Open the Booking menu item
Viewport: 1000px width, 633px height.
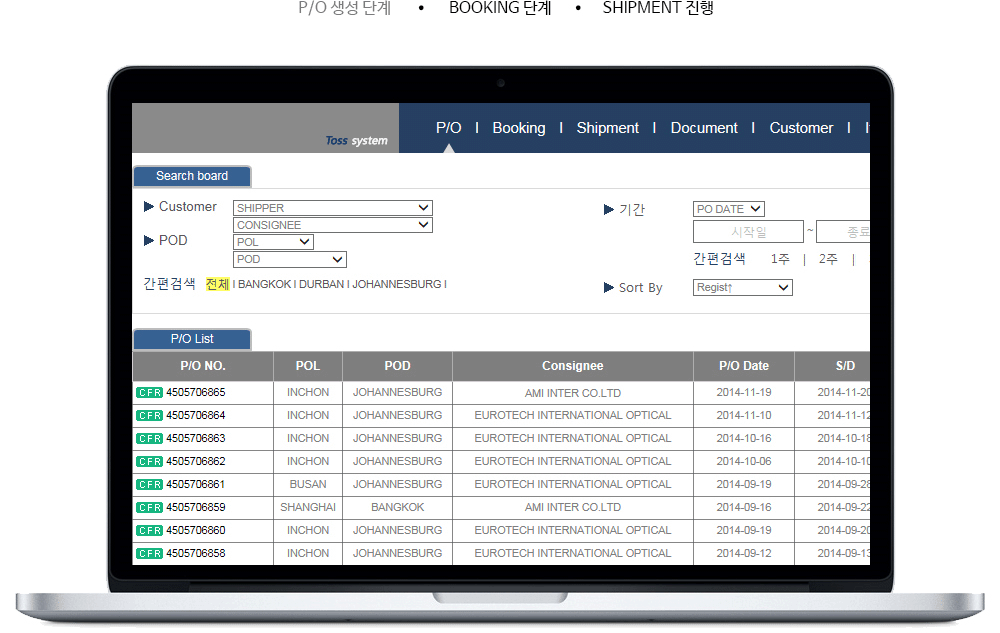[518, 128]
